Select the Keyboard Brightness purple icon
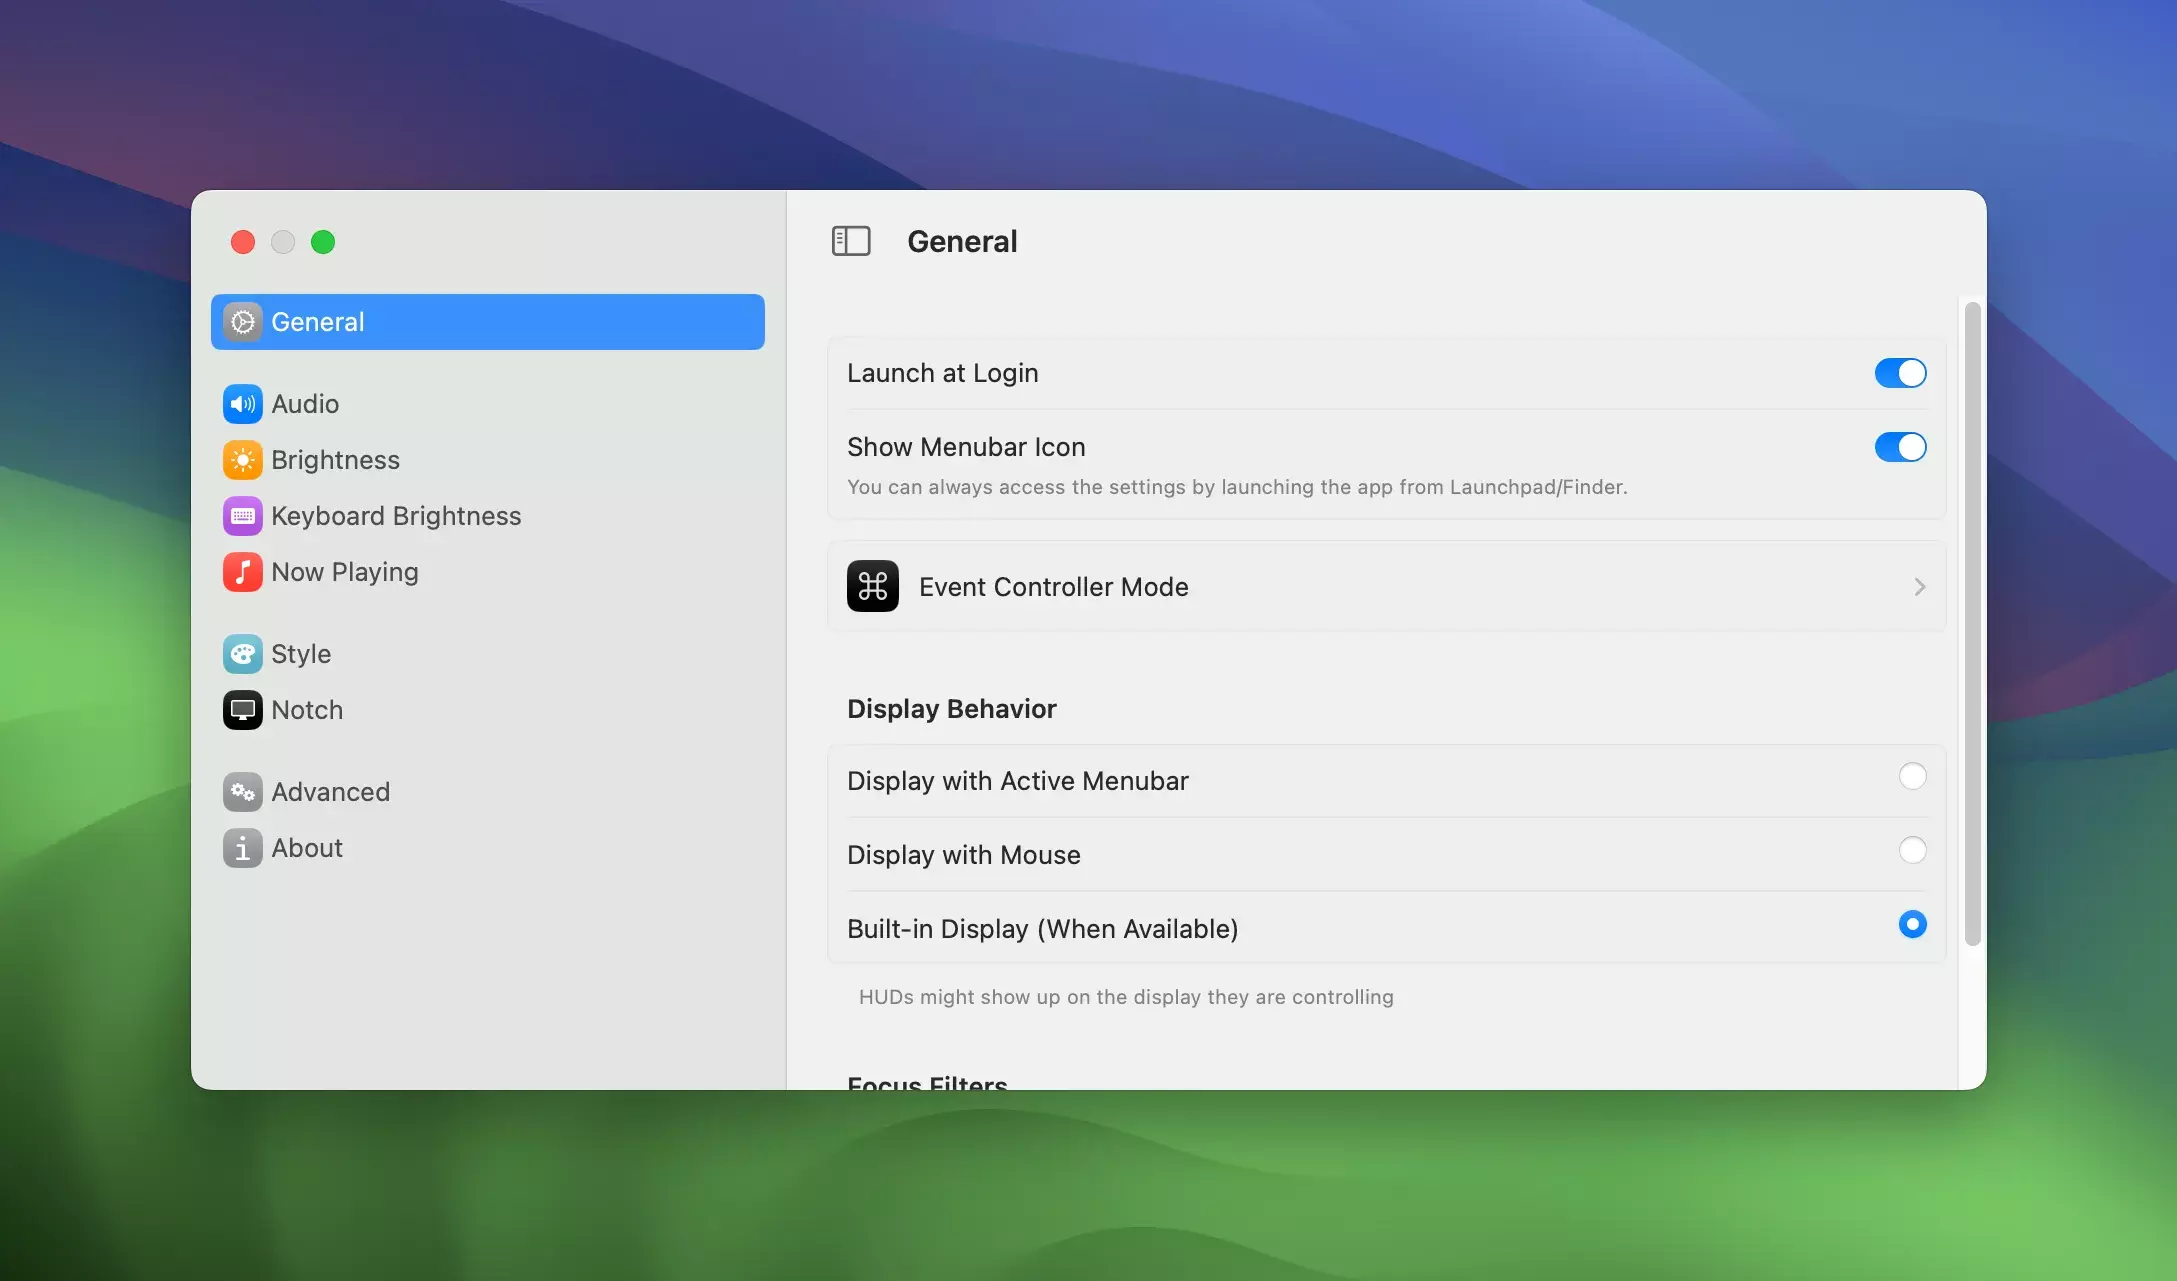The height and width of the screenshot is (1281, 2177). coord(242,516)
